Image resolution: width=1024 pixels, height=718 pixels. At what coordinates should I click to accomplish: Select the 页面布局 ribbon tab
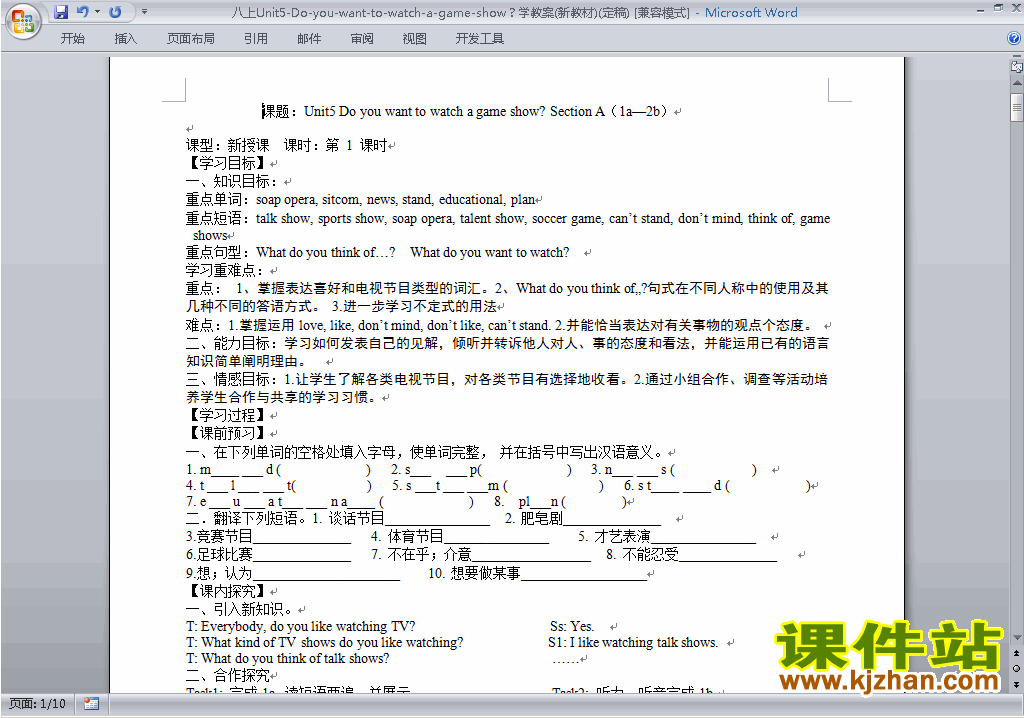(190, 39)
